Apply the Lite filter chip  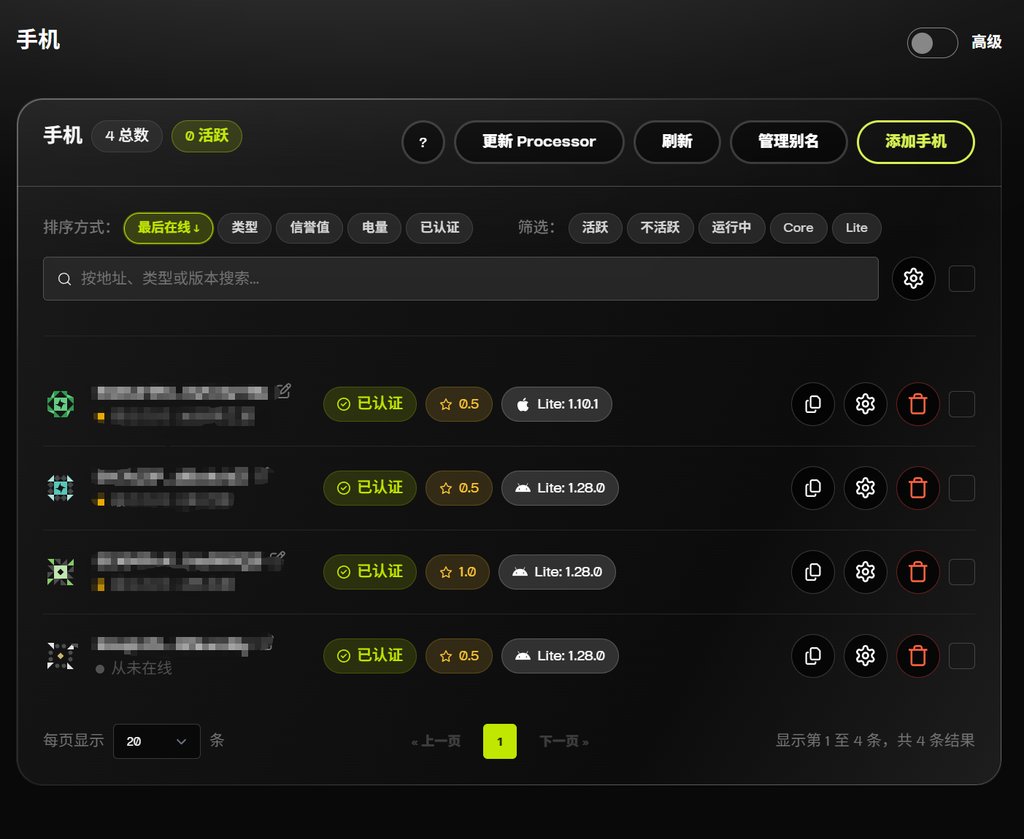(856, 228)
